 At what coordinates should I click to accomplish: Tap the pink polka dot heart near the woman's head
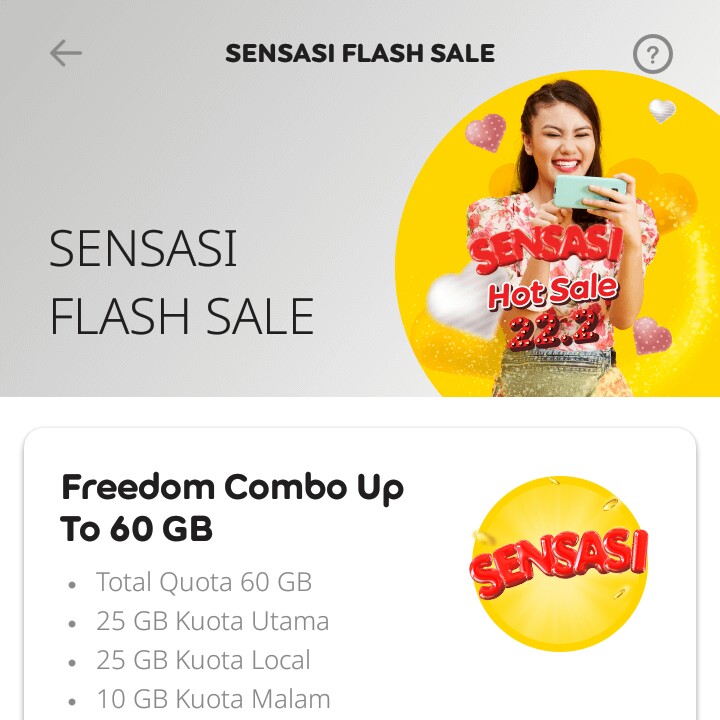coord(485,133)
